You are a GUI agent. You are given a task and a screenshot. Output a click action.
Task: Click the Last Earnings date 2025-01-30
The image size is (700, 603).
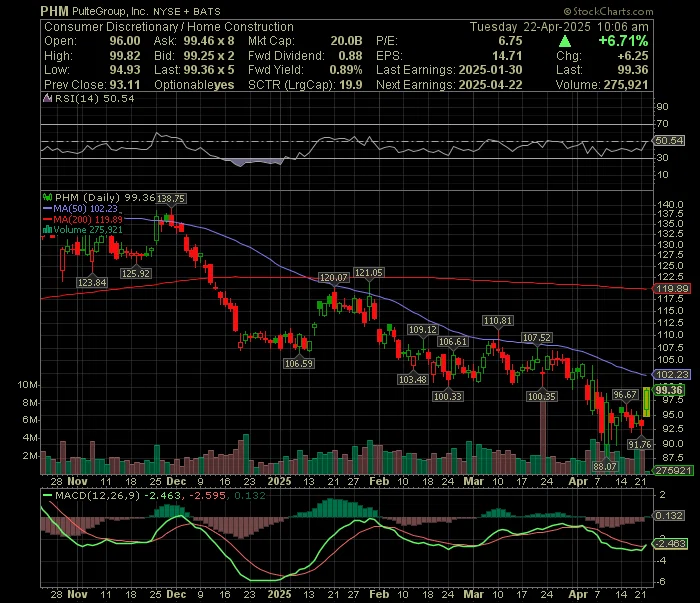(491, 70)
